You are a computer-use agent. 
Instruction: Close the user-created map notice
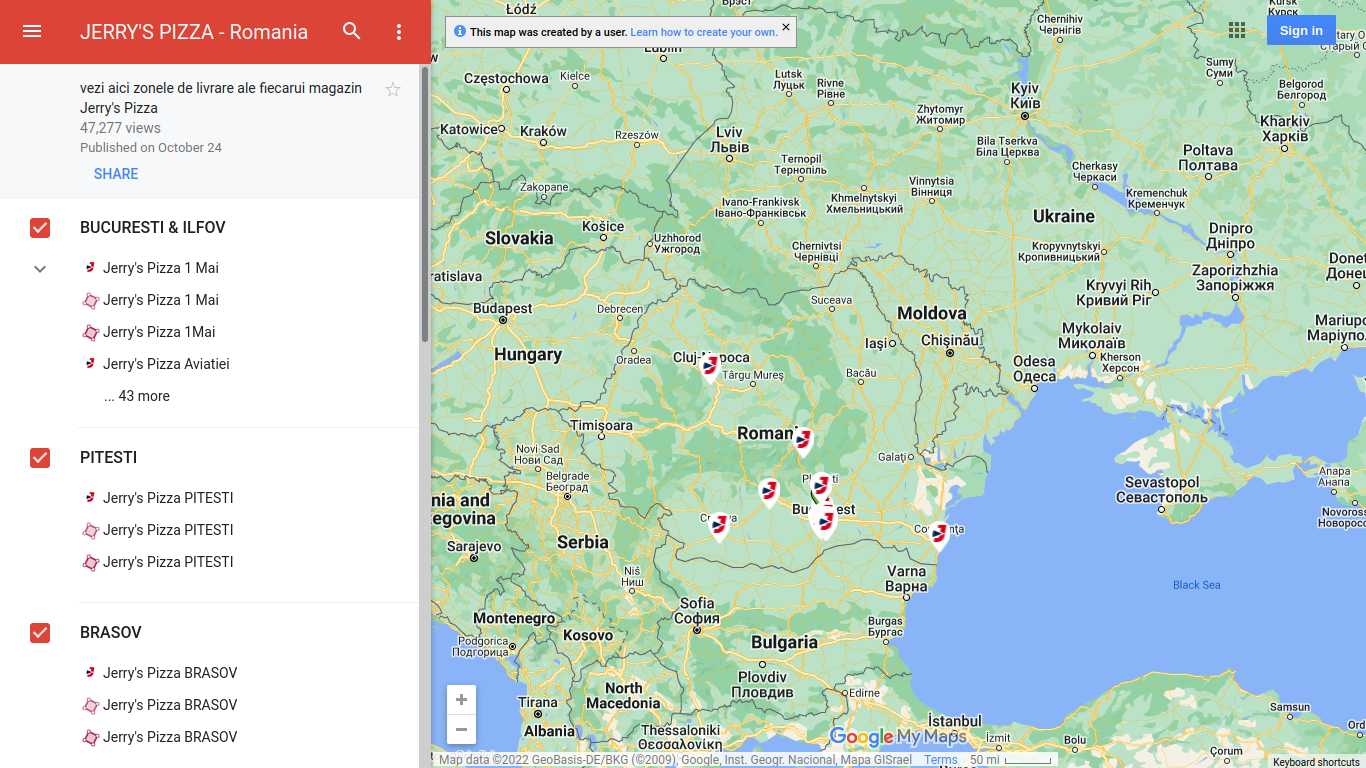pos(786,27)
